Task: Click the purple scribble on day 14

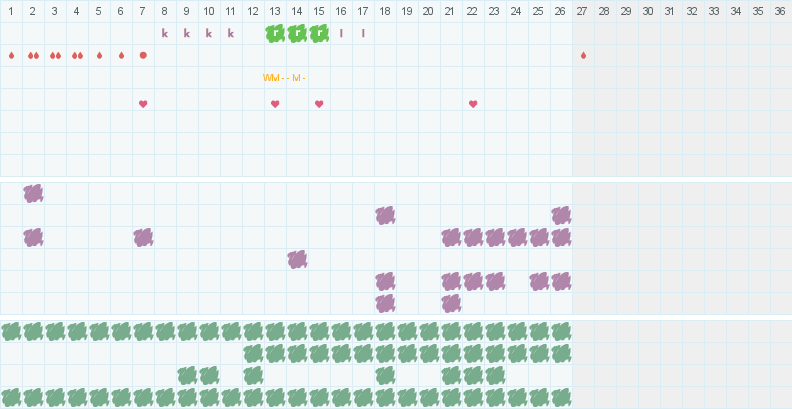Action: tap(297, 259)
